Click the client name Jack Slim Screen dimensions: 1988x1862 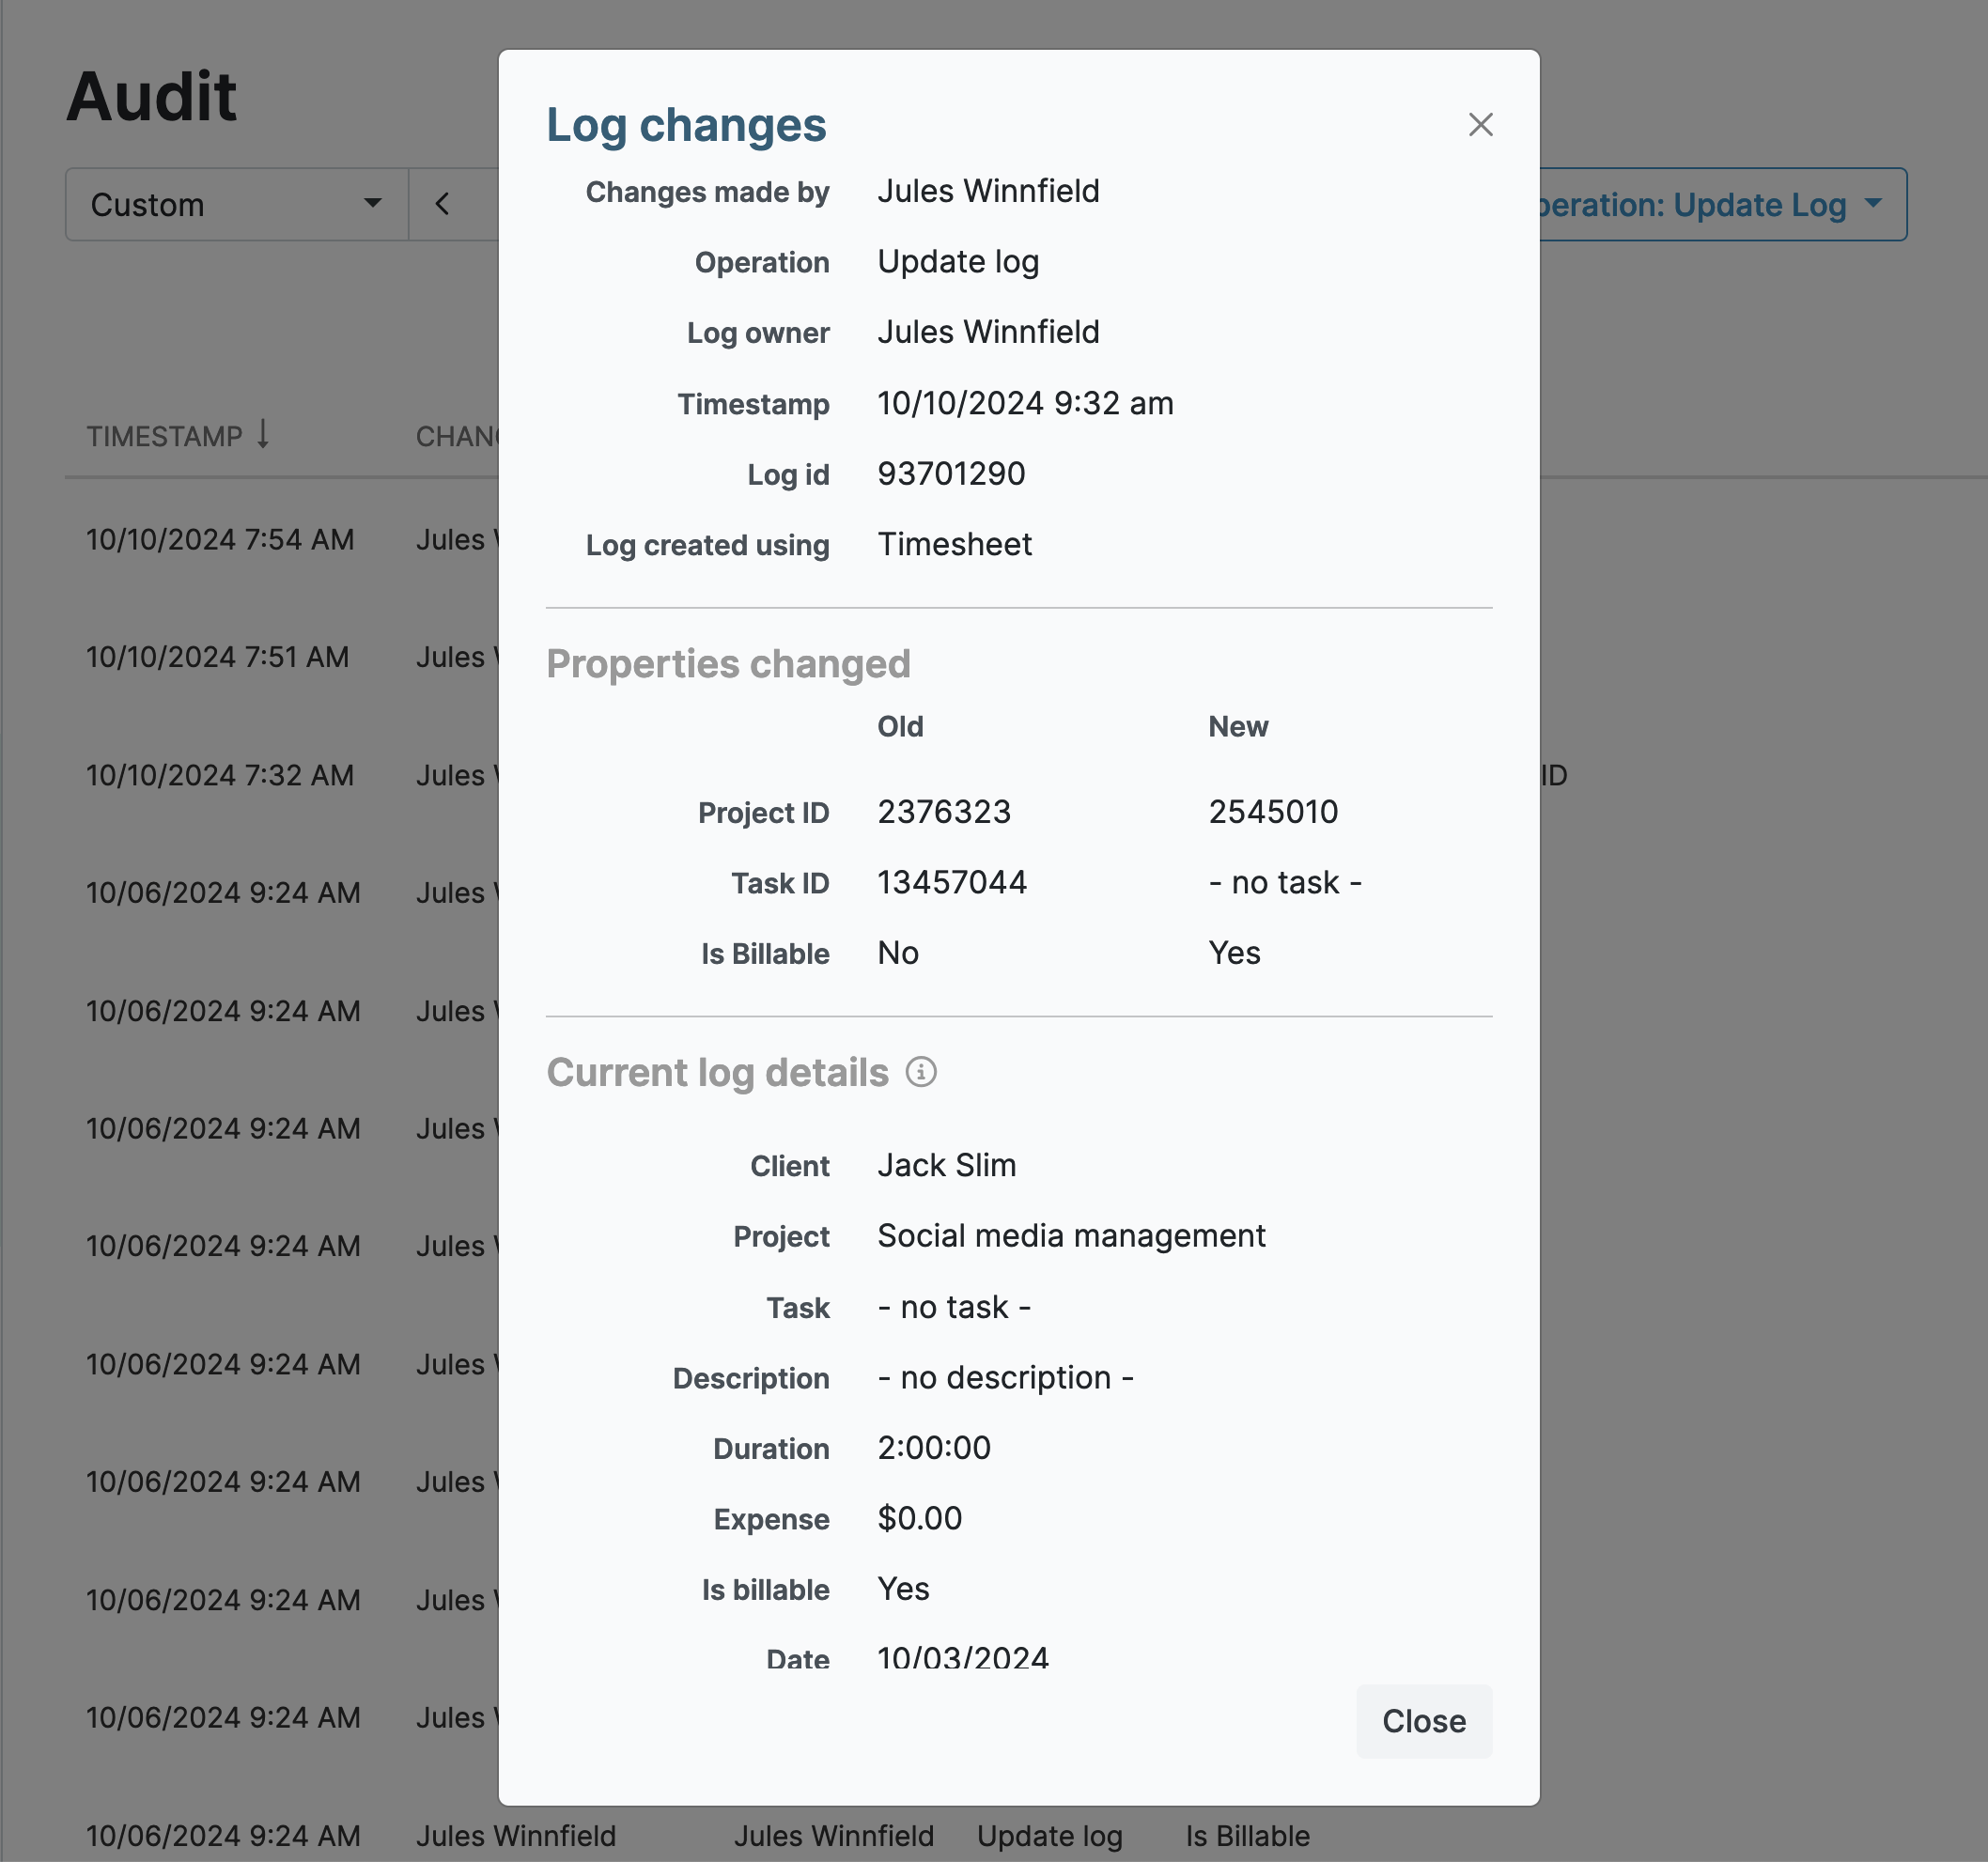(x=946, y=1166)
